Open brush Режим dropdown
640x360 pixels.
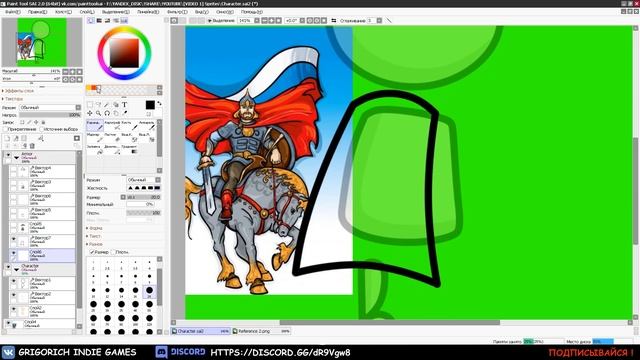(x=143, y=180)
